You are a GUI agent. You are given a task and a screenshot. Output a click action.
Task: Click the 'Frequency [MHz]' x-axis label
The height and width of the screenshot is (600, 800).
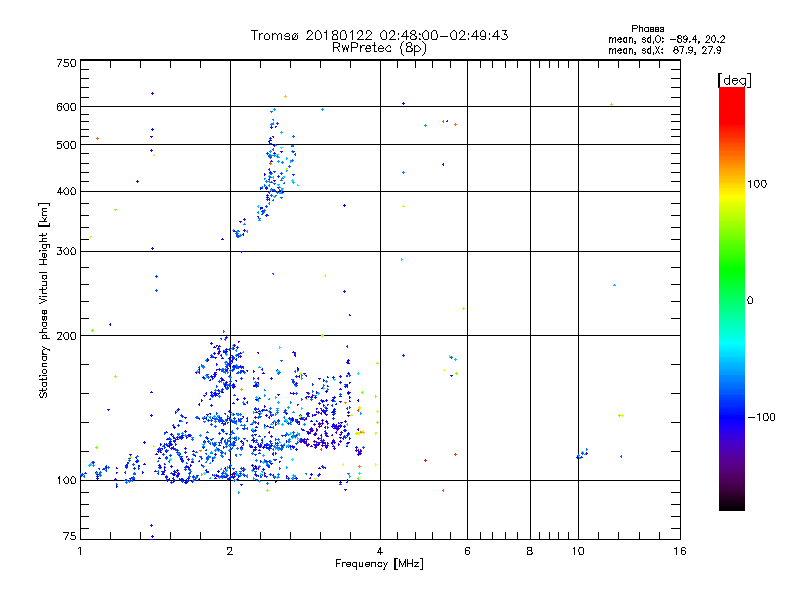379,564
